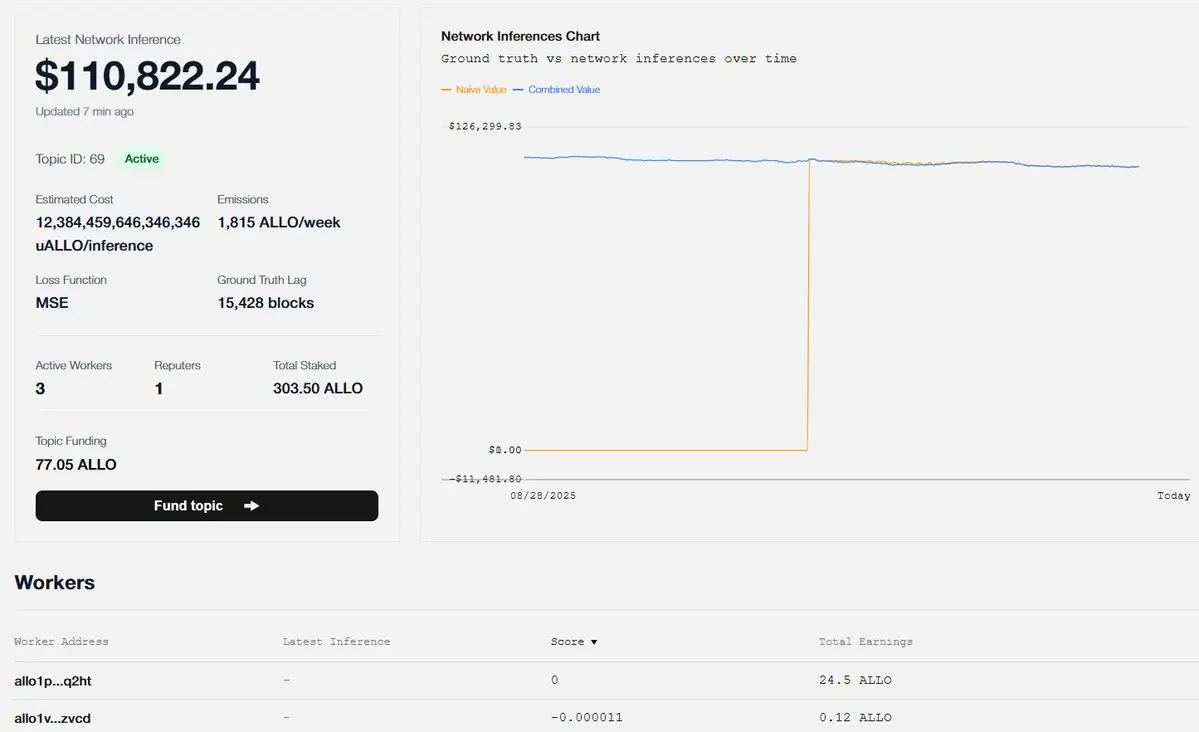Click the Active Workers count 3
1199x732 pixels.
(x=40, y=389)
